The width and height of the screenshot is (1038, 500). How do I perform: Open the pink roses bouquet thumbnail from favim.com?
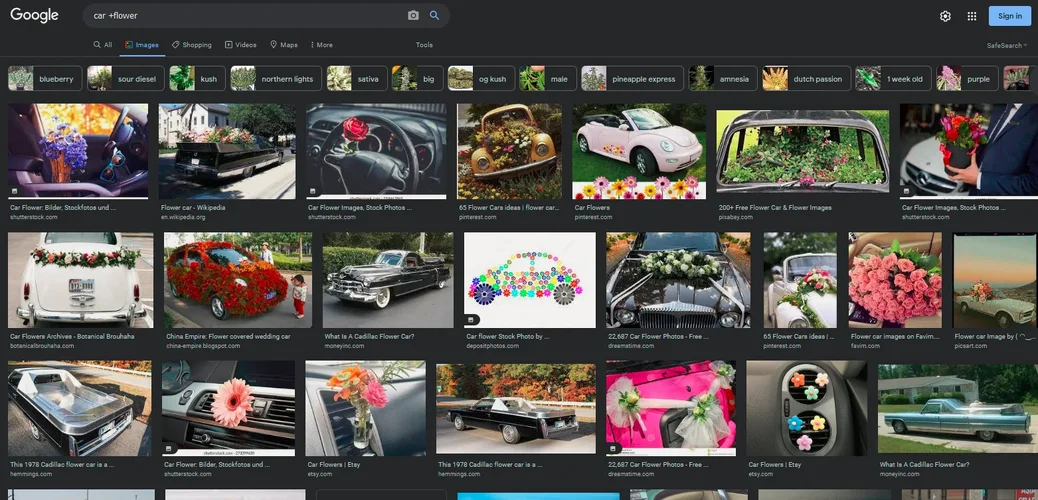click(x=895, y=280)
